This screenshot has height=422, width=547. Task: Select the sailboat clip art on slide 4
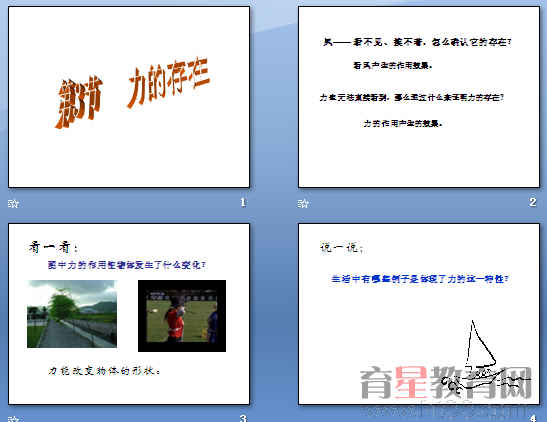[485, 356]
